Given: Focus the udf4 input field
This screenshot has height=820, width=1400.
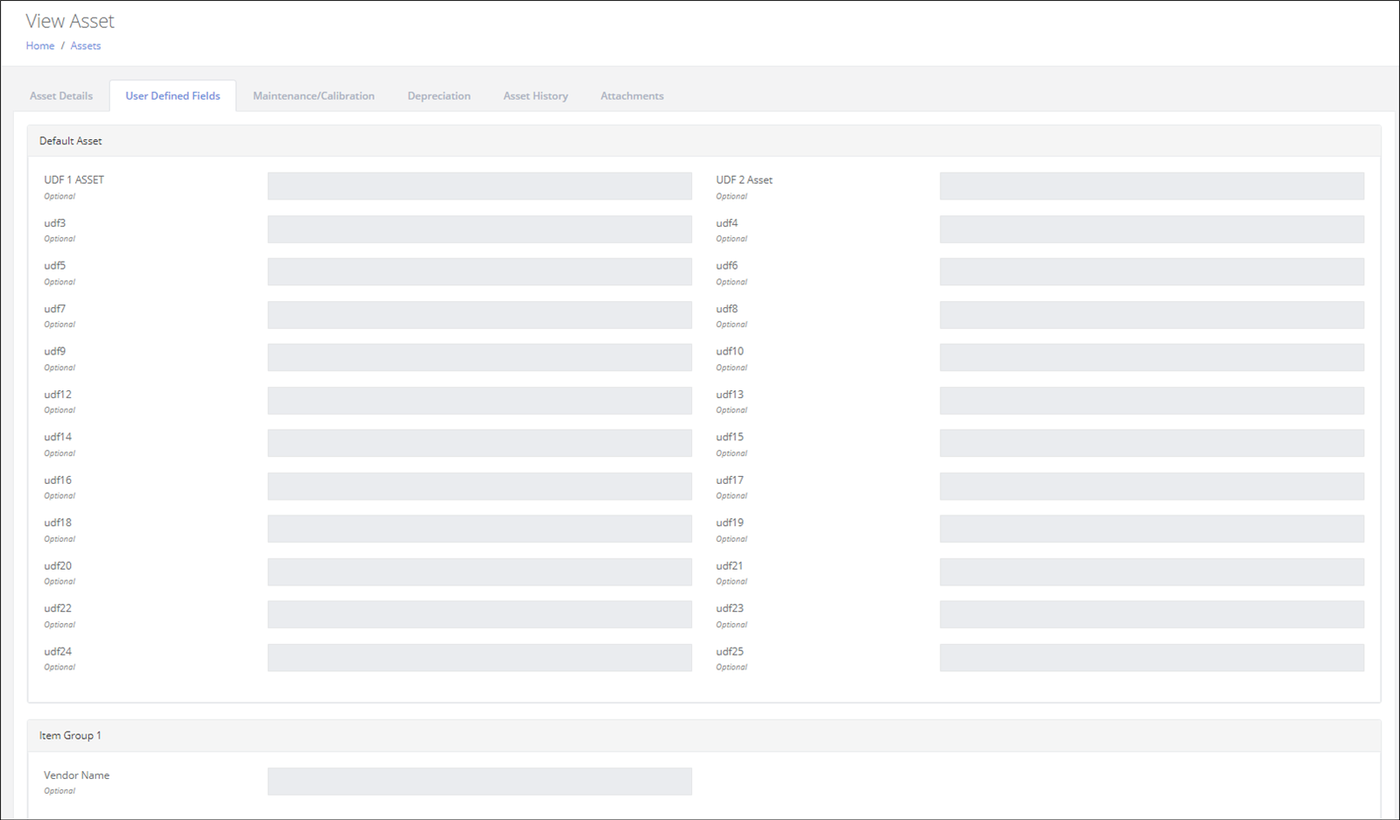Looking at the screenshot, I should tap(1152, 229).
